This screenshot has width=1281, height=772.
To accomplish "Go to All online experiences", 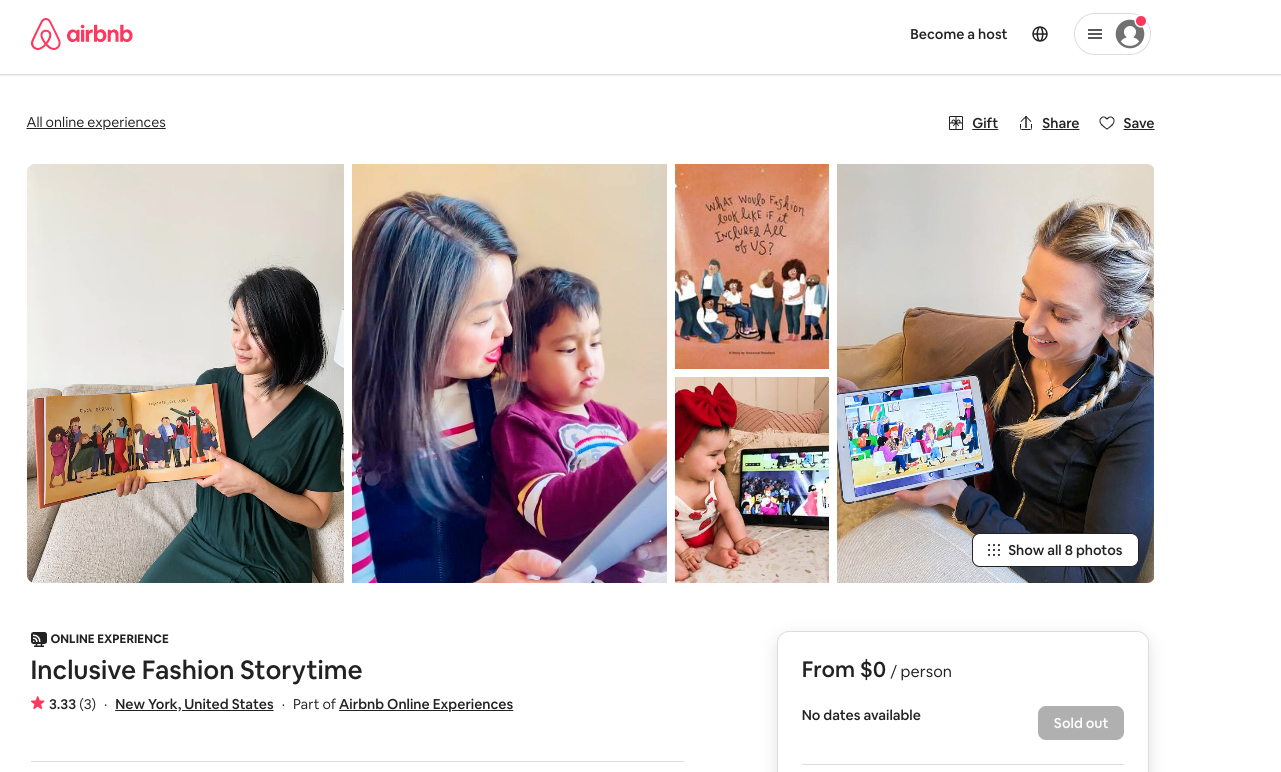I will click(x=96, y=122).
